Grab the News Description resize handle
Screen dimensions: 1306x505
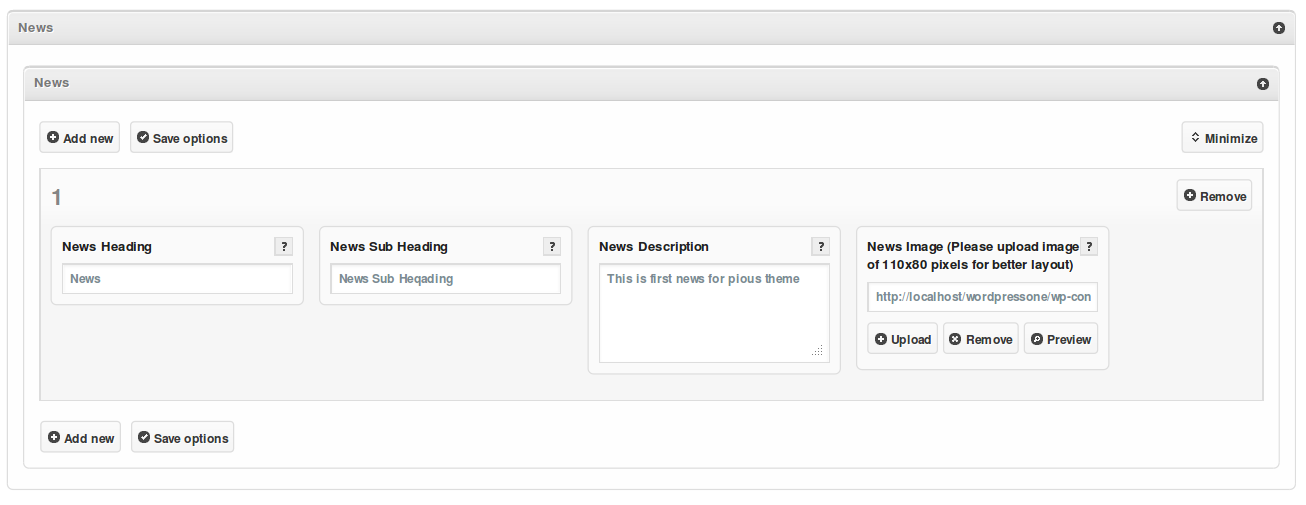coord(817,351)
